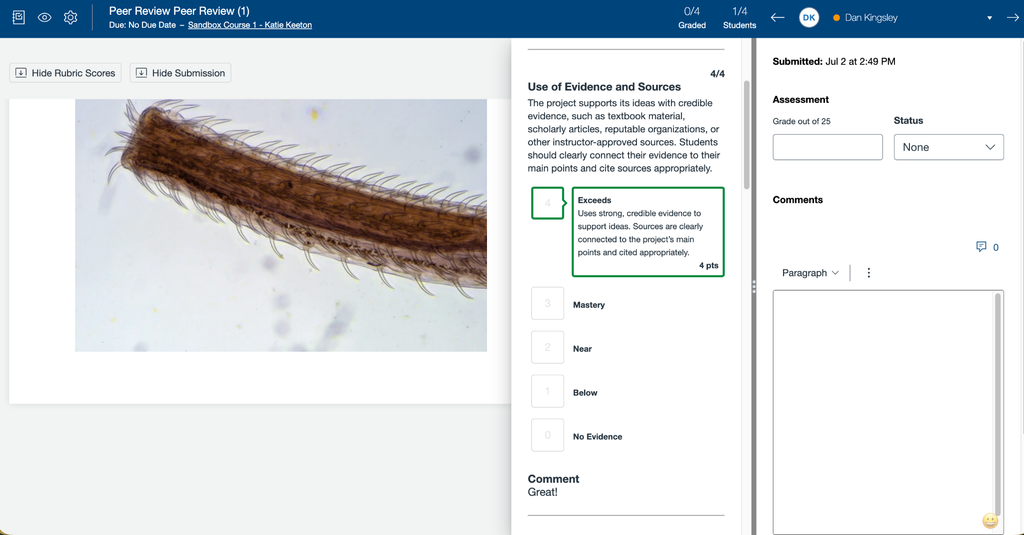Open the Paragraph format dropdown

810,272
